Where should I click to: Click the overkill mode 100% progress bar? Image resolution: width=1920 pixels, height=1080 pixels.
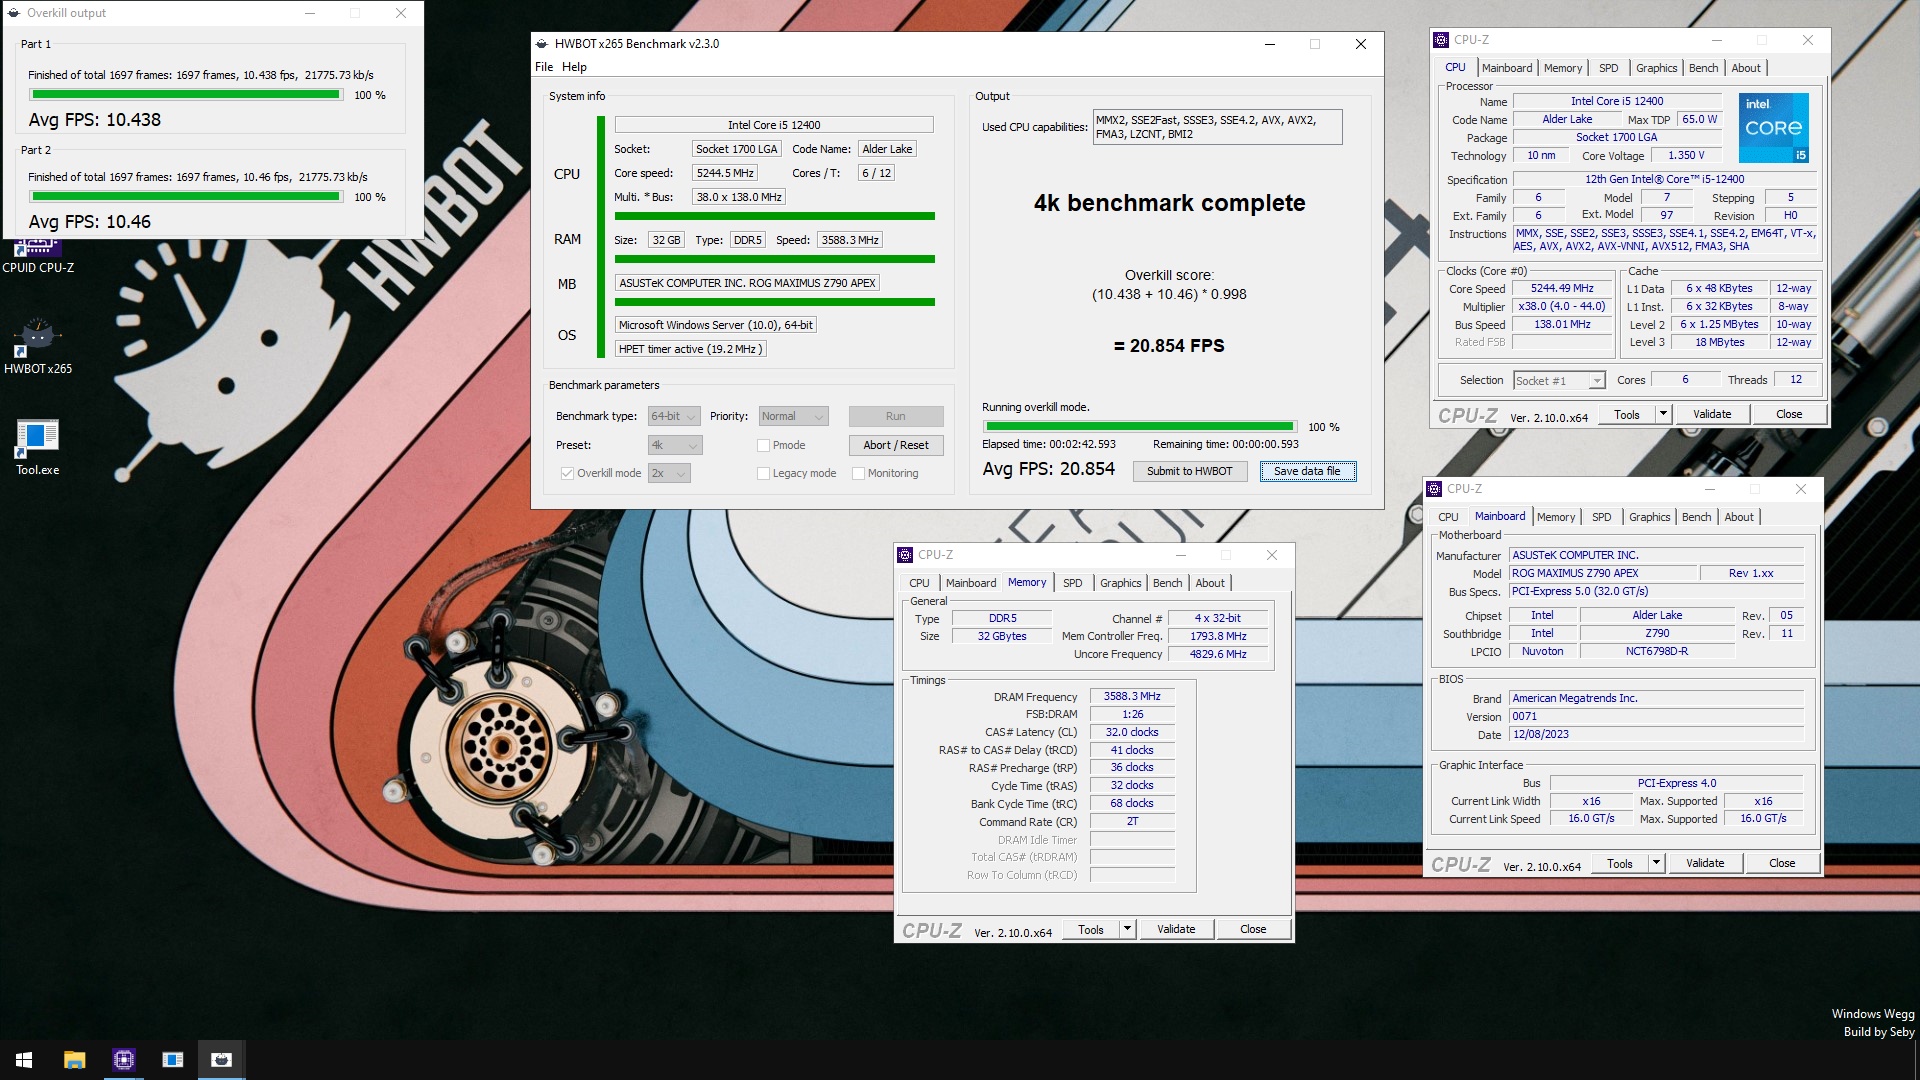coord(1139,427)
